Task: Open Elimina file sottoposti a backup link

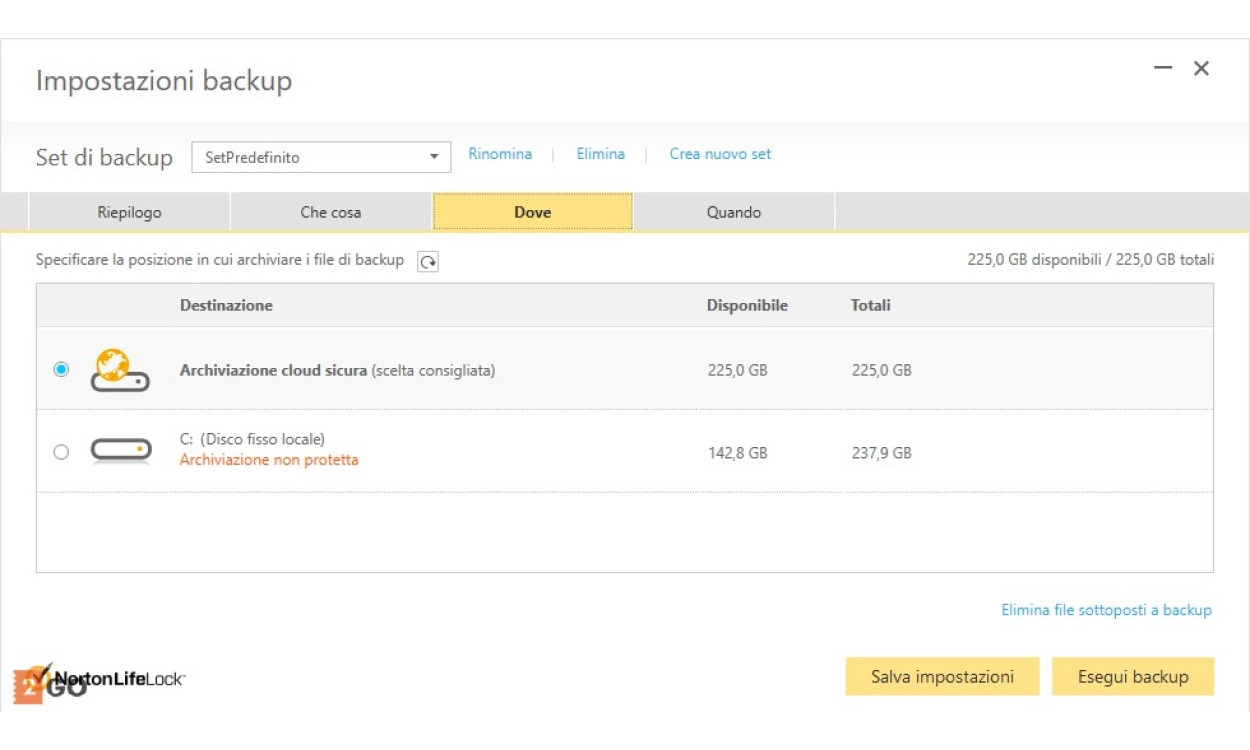Action: pos(1106,610)
